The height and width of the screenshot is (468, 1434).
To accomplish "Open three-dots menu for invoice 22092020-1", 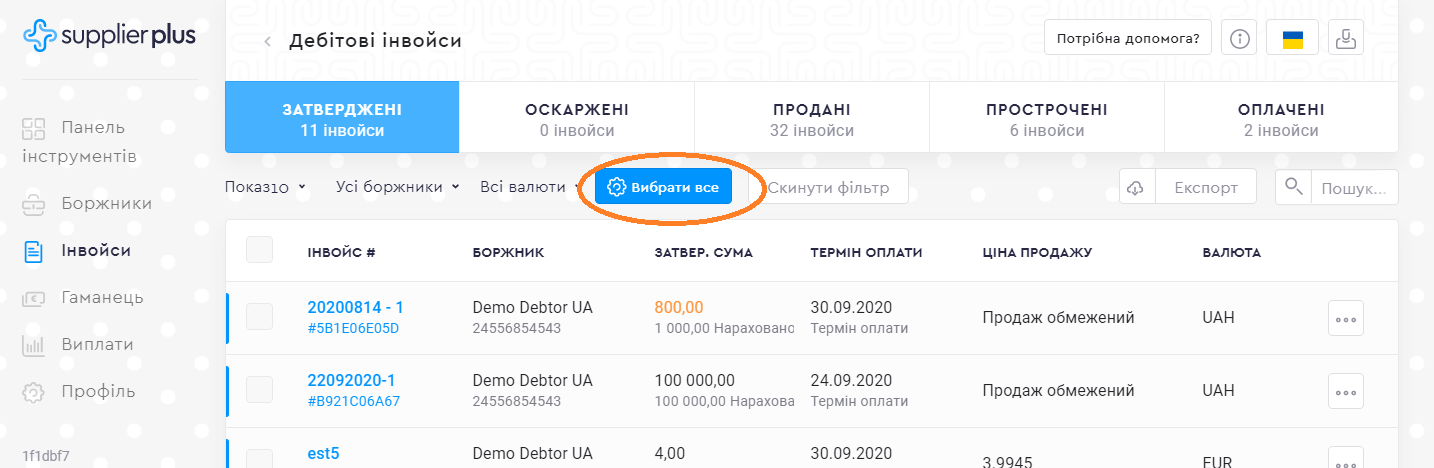I will (1345, 390).
